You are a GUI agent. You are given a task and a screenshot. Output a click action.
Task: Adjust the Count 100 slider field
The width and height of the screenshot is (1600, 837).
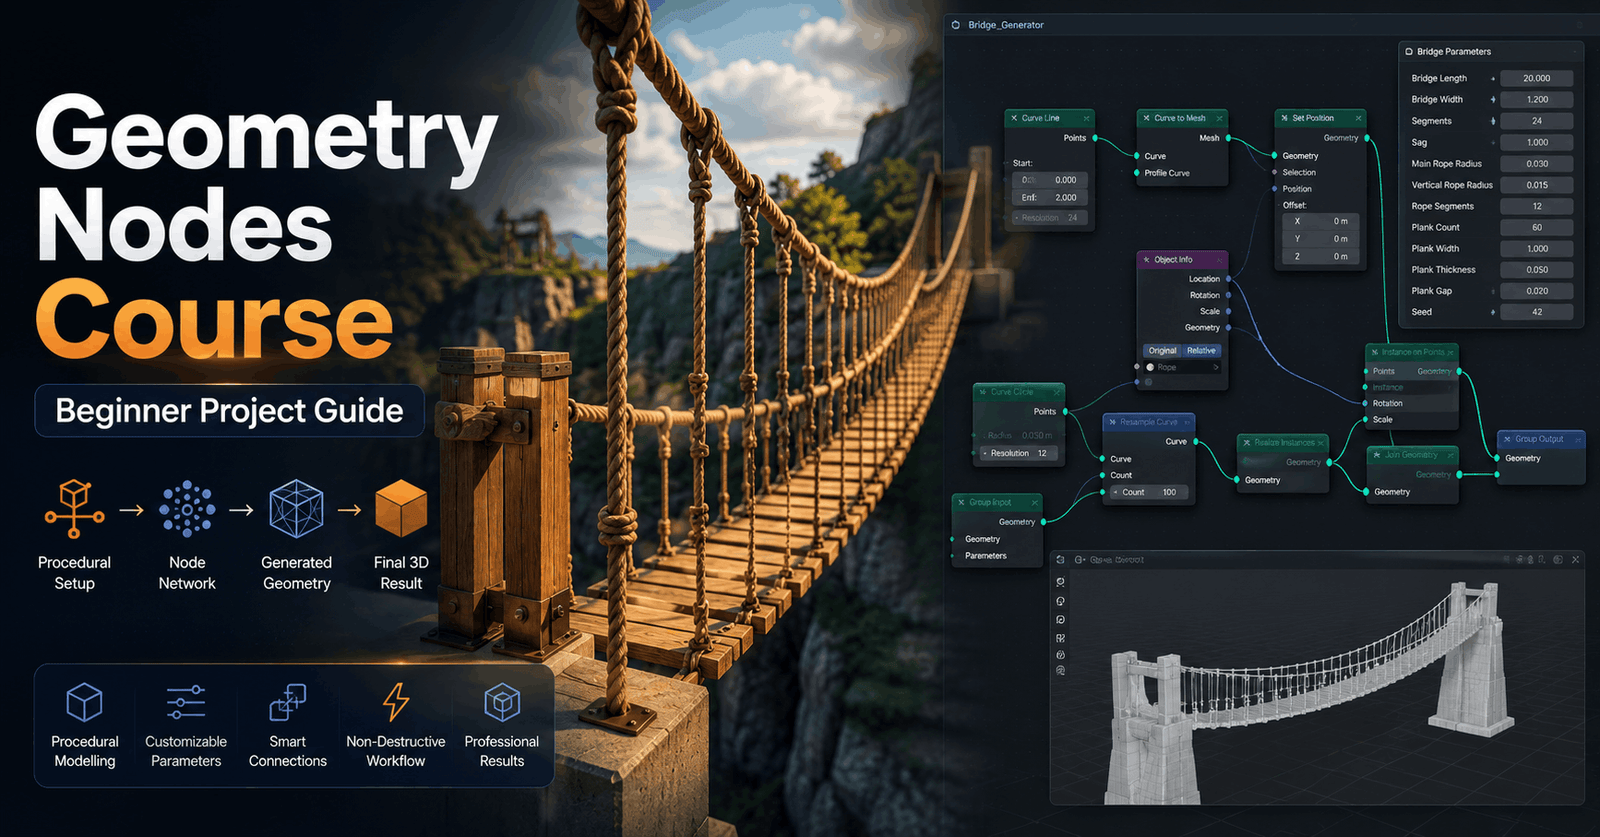(1148, 492)
